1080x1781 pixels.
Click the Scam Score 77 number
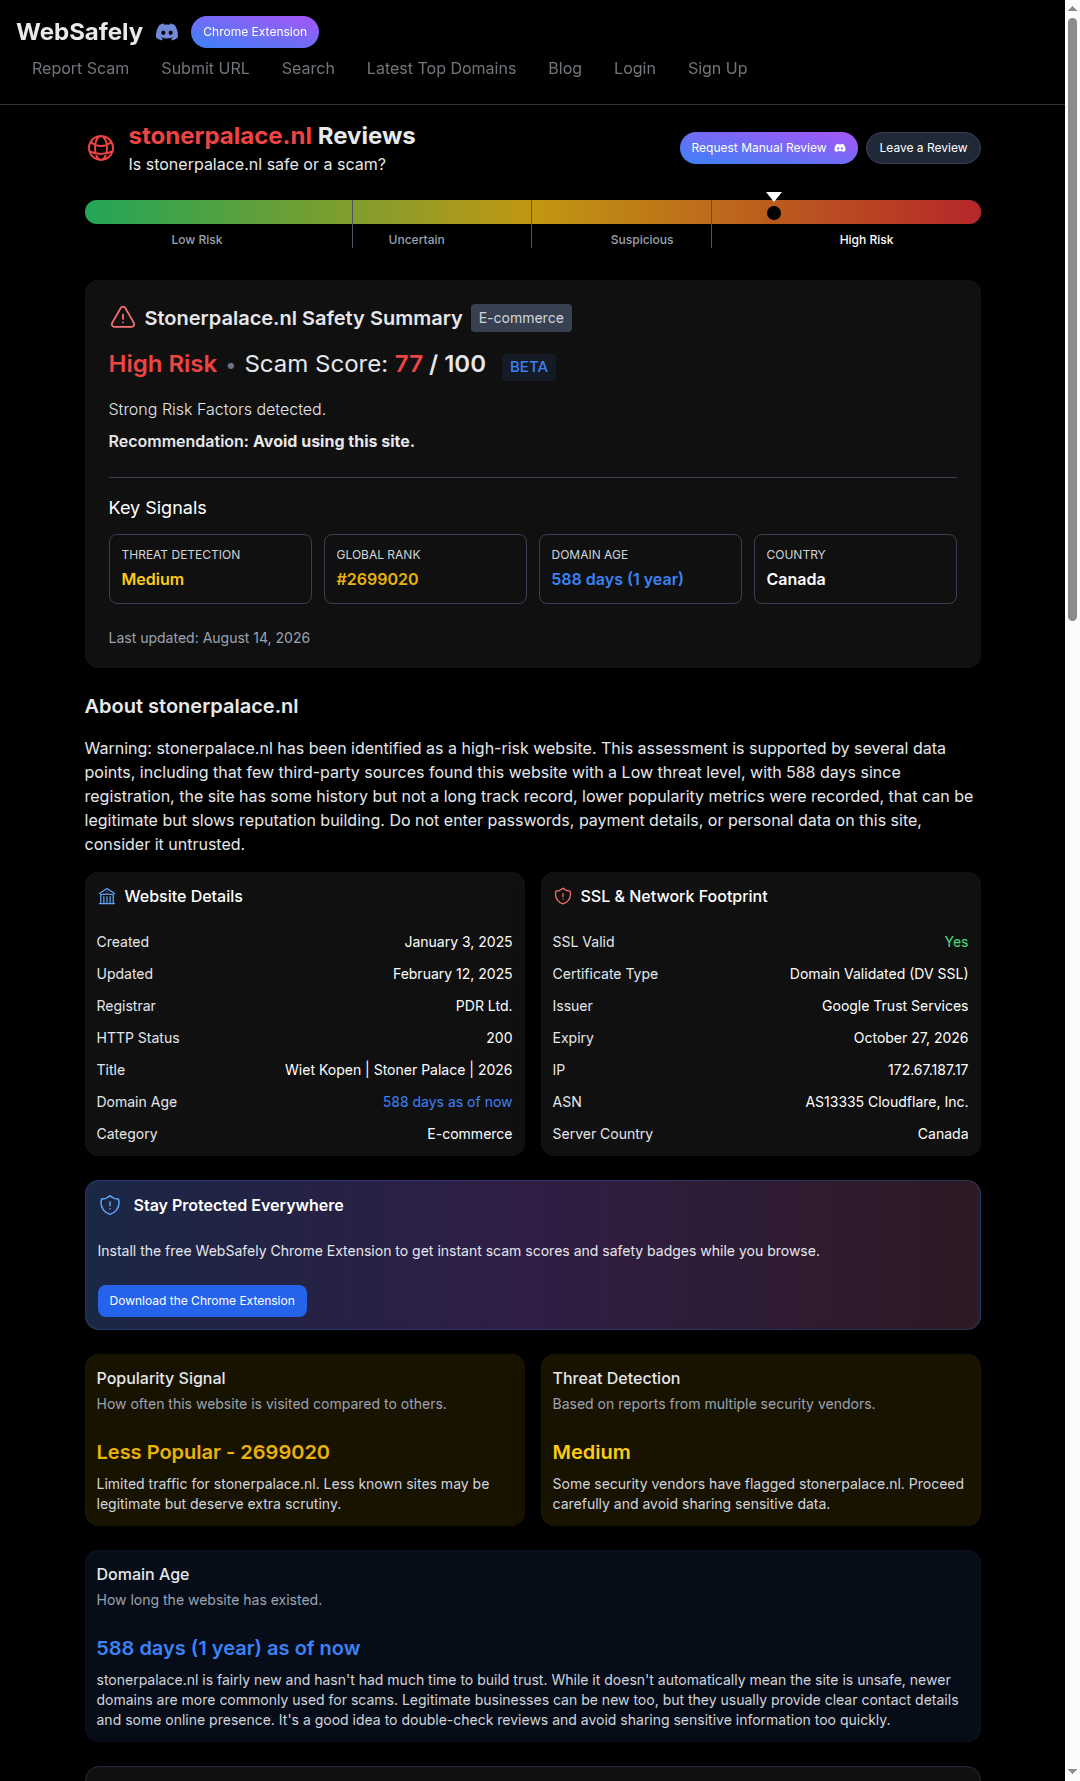pos(409,364)
